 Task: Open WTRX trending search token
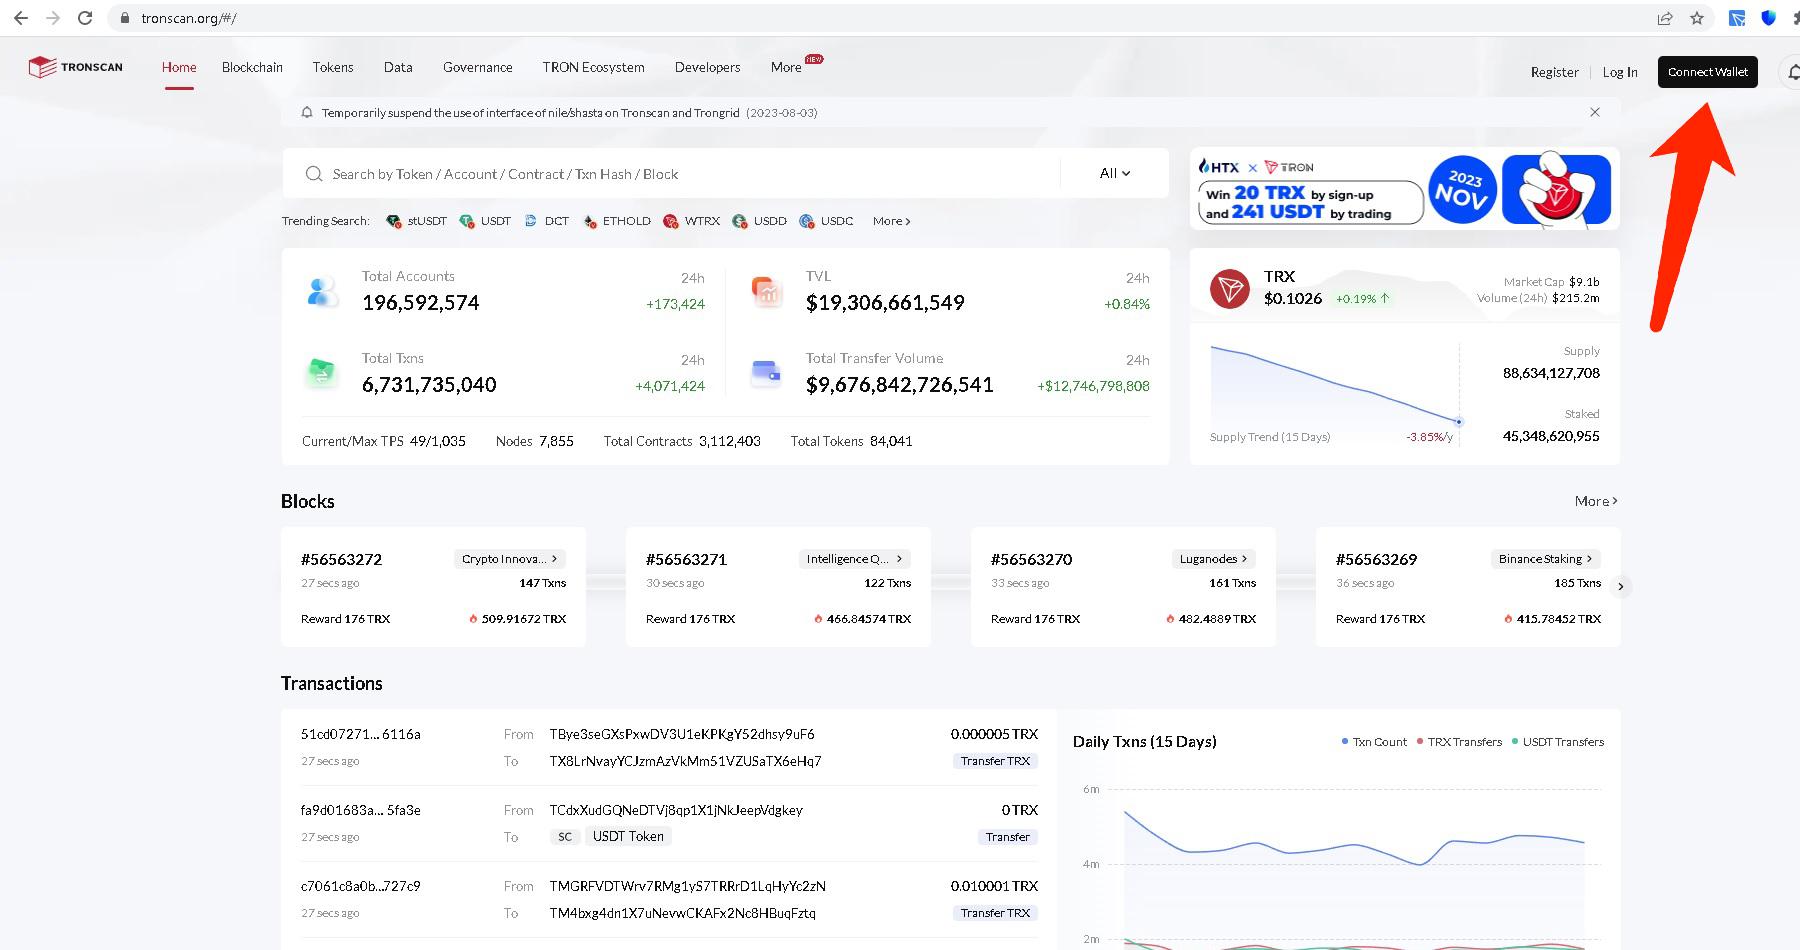(x=692, y=221)
